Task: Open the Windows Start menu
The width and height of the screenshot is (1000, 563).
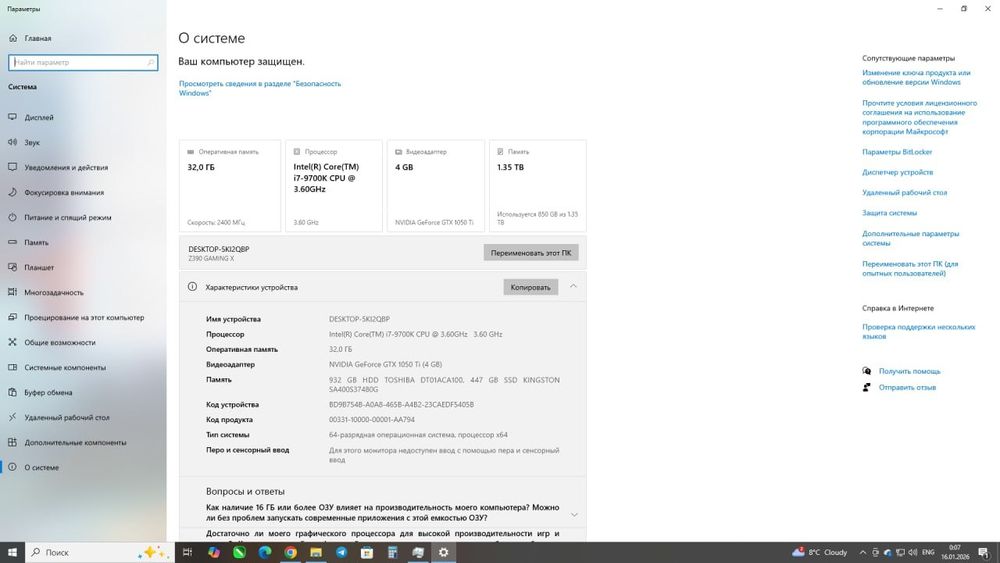Action: tap(12, 552)
